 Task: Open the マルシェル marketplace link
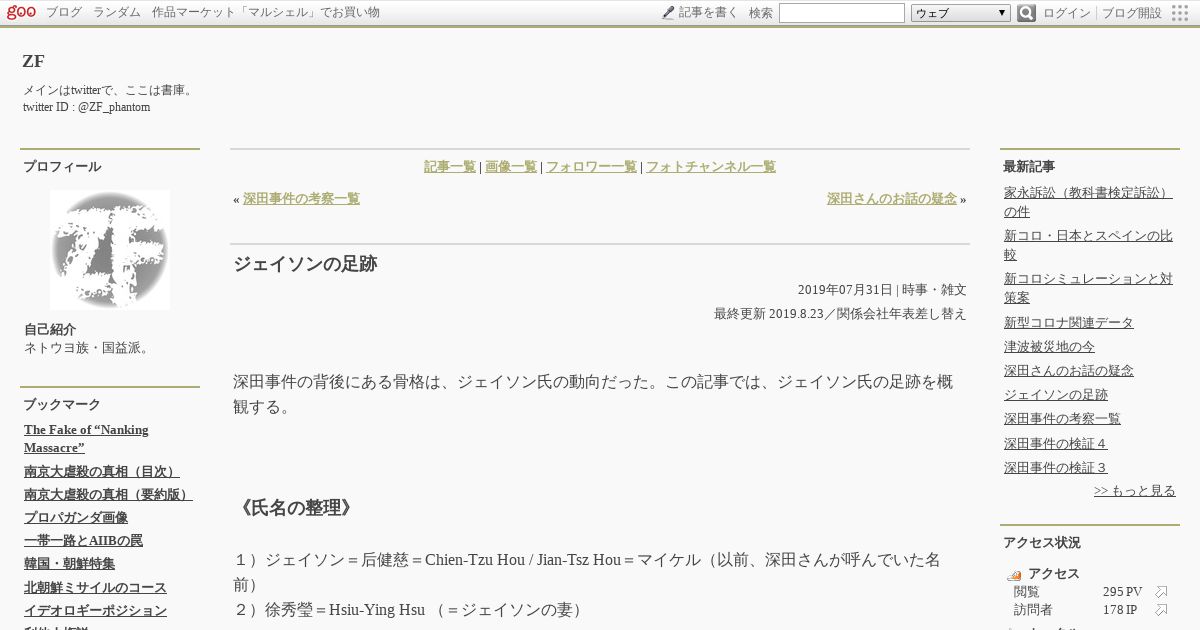click(x=266, y=13)
